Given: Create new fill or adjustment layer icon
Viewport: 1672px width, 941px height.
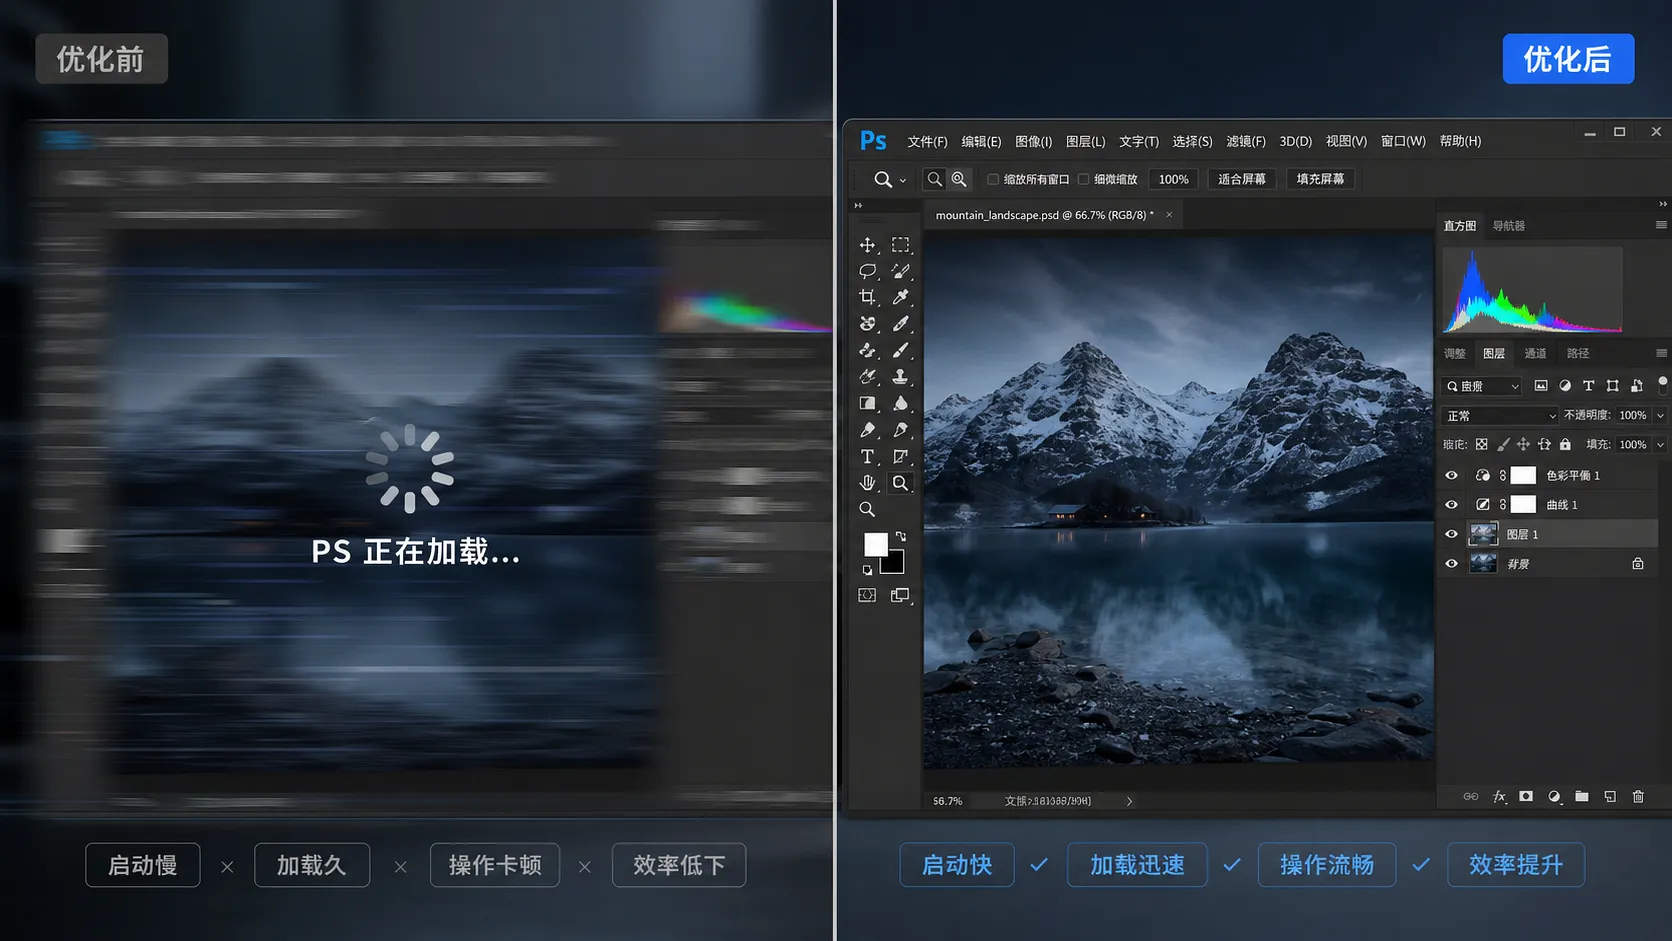Looking at the screenshot, I should pyautogui.click(x=1554, y=797).
